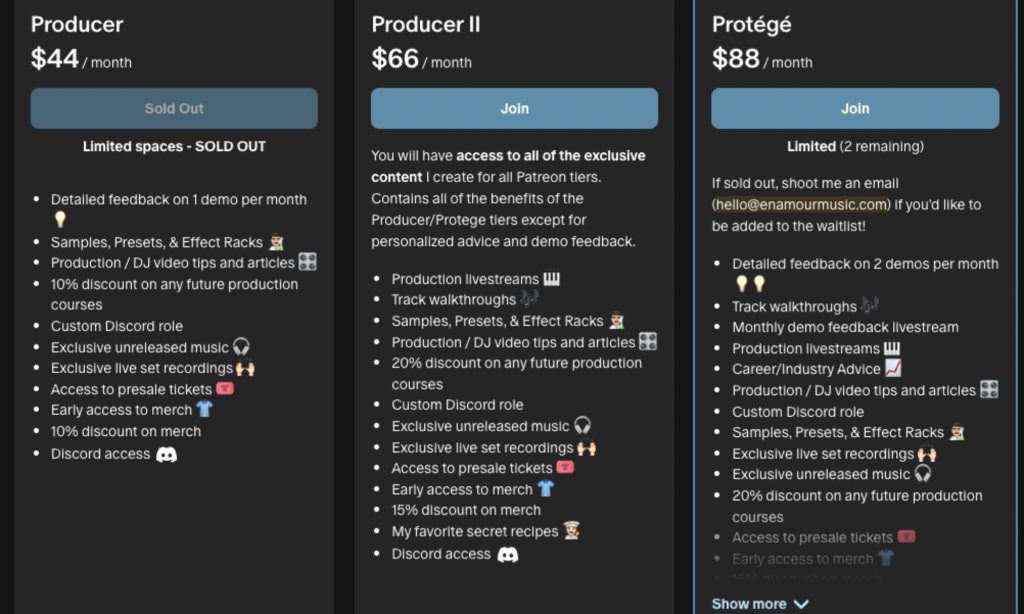Viewport: 1024px width, 614px height.
Task: Click the Sold Out button on Producer tier
Action: (x=174, y=108)
